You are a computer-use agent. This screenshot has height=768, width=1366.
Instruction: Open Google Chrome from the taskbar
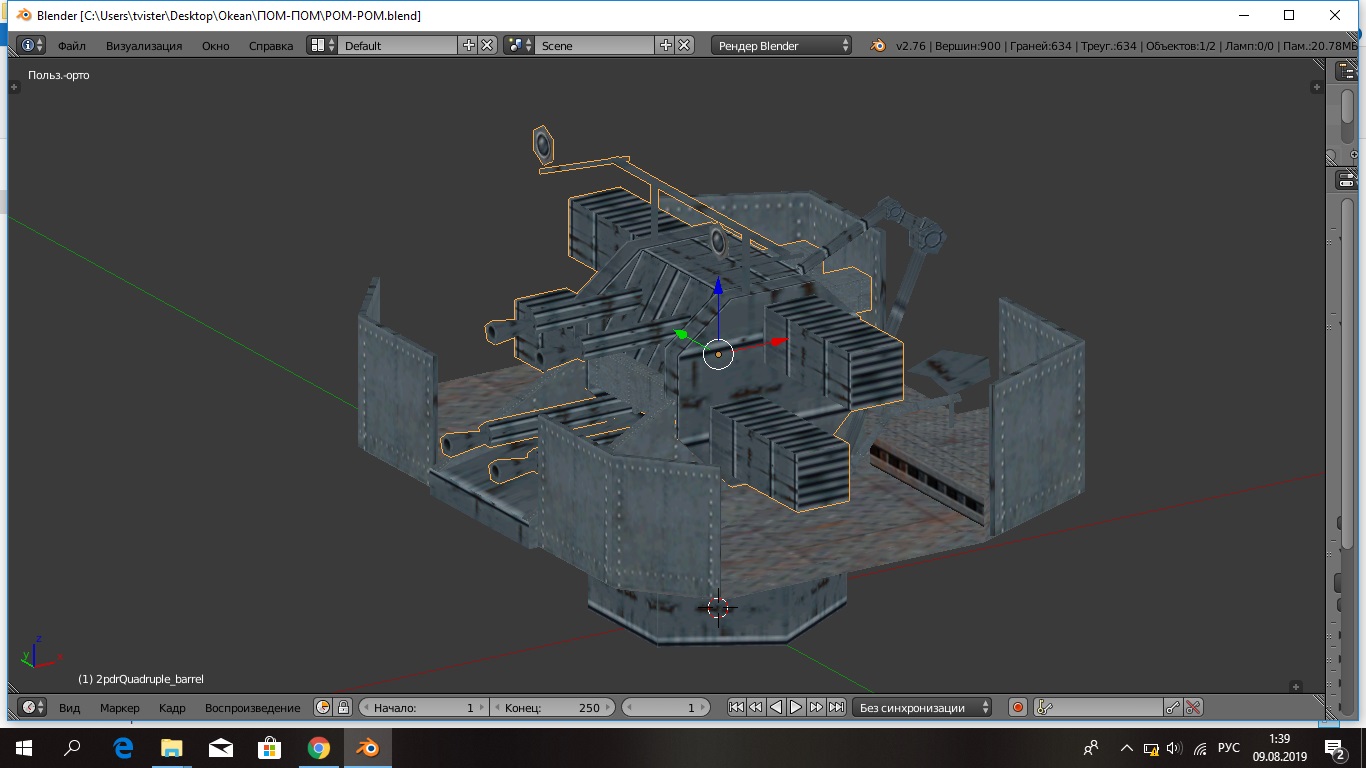coord(318,747)
